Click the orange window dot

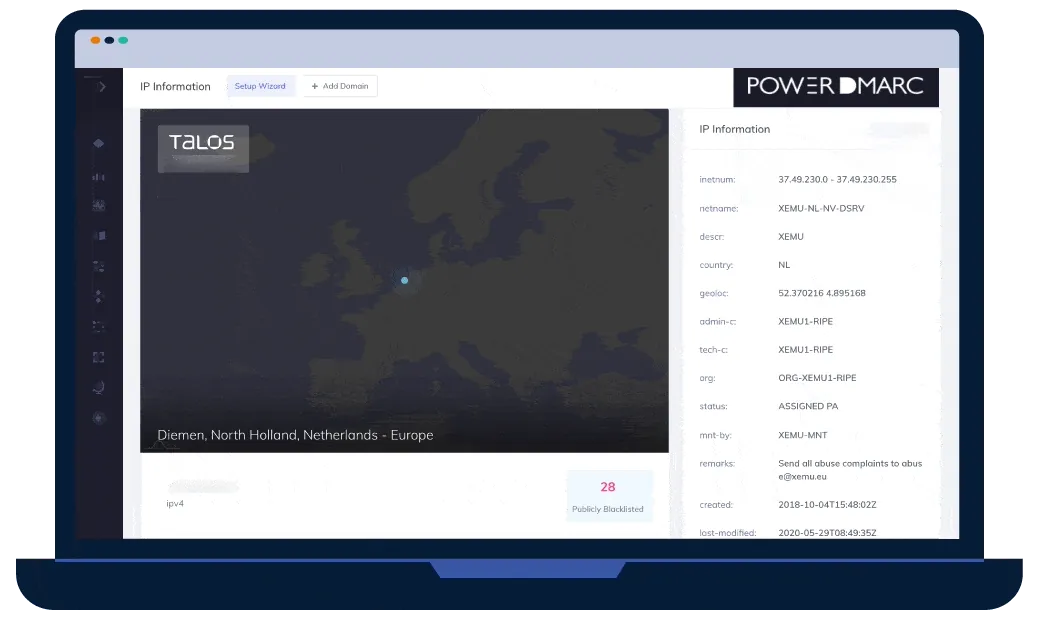(95, 40)
